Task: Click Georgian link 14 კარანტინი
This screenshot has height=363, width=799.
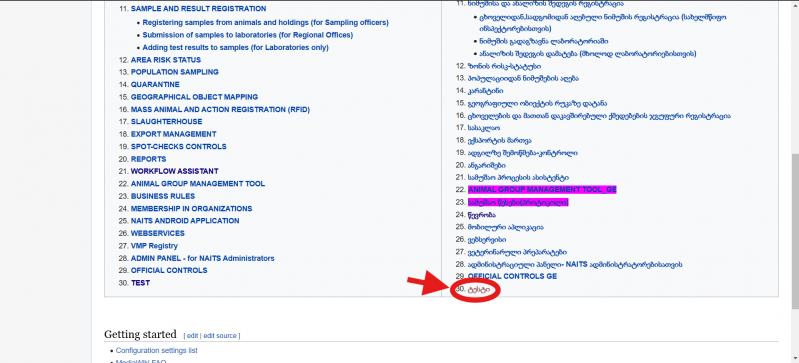Action: (485, 91)
